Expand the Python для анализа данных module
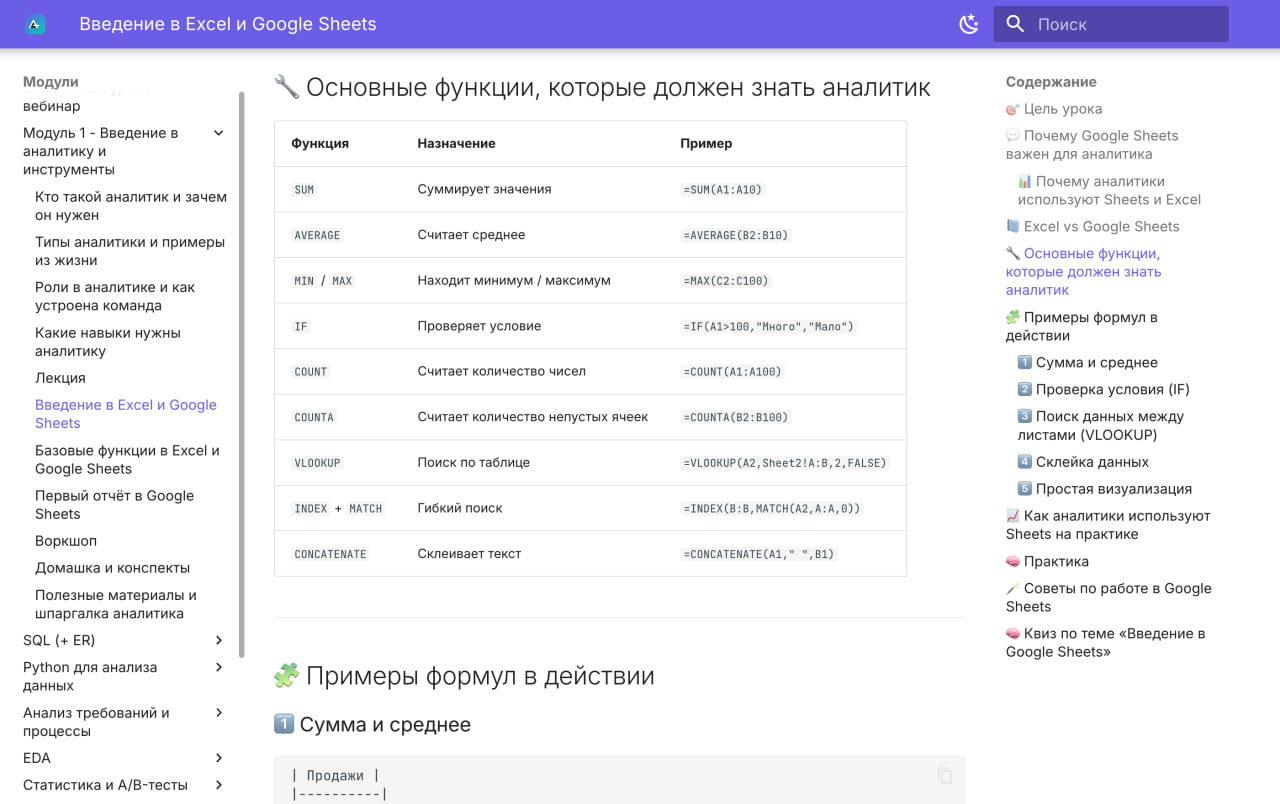The width and height of the screenshot is (1280, 804). (x=219, y=667)
